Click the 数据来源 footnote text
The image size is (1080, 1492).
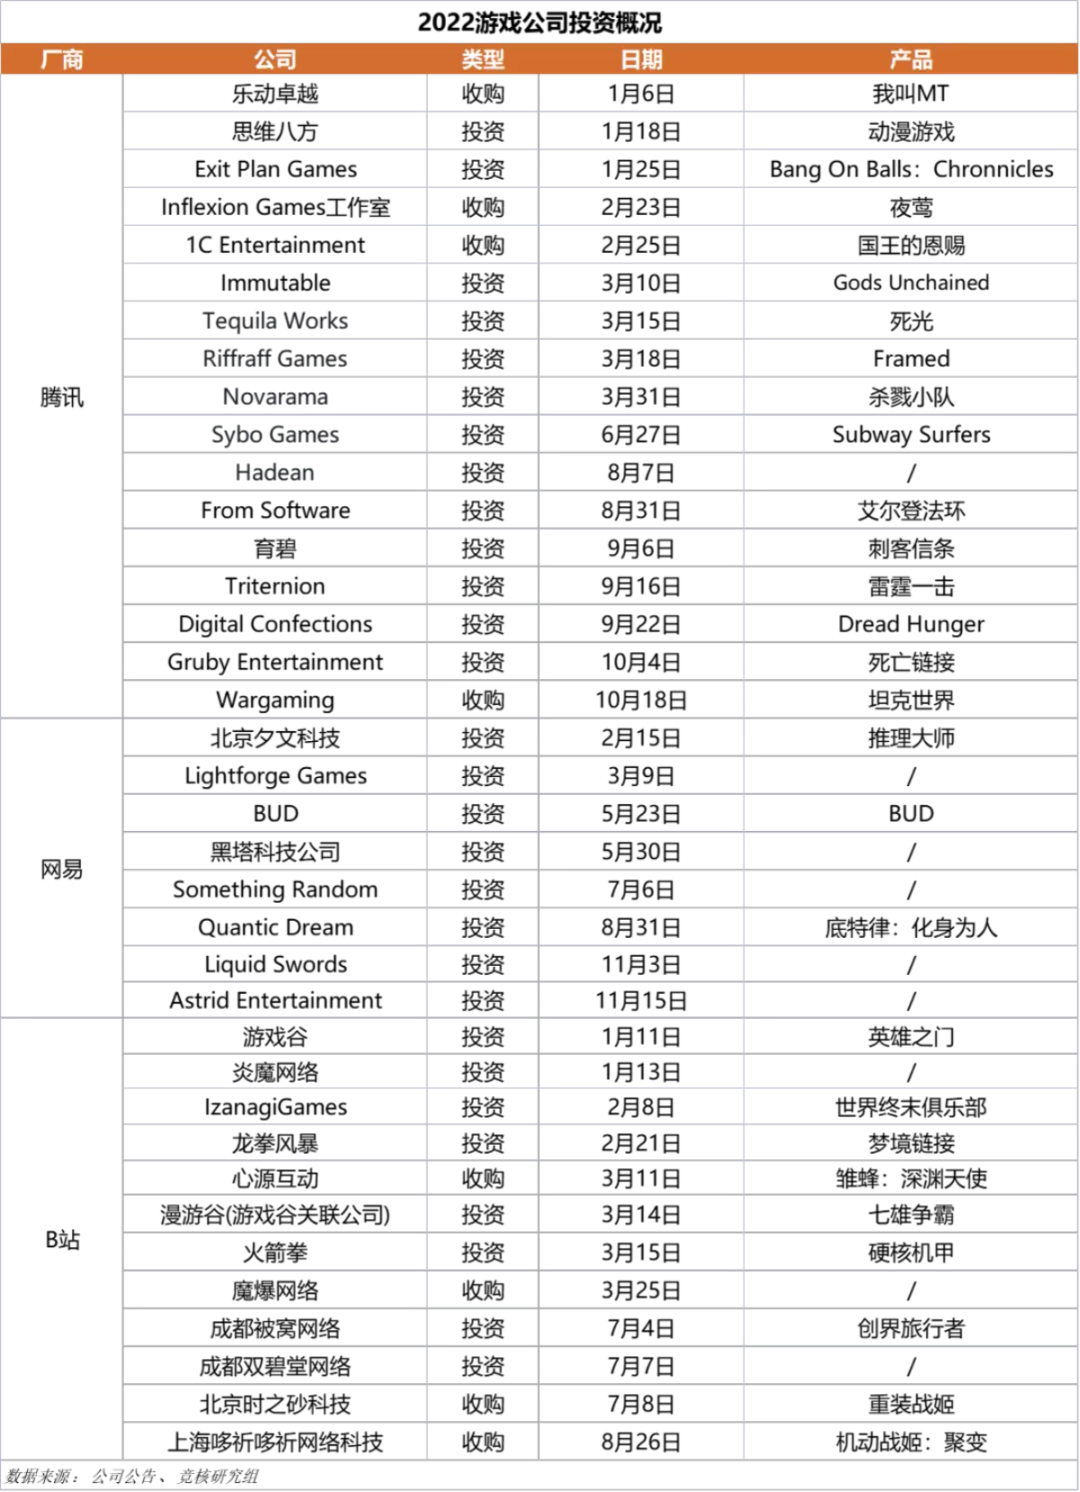tap(132, 1476)
